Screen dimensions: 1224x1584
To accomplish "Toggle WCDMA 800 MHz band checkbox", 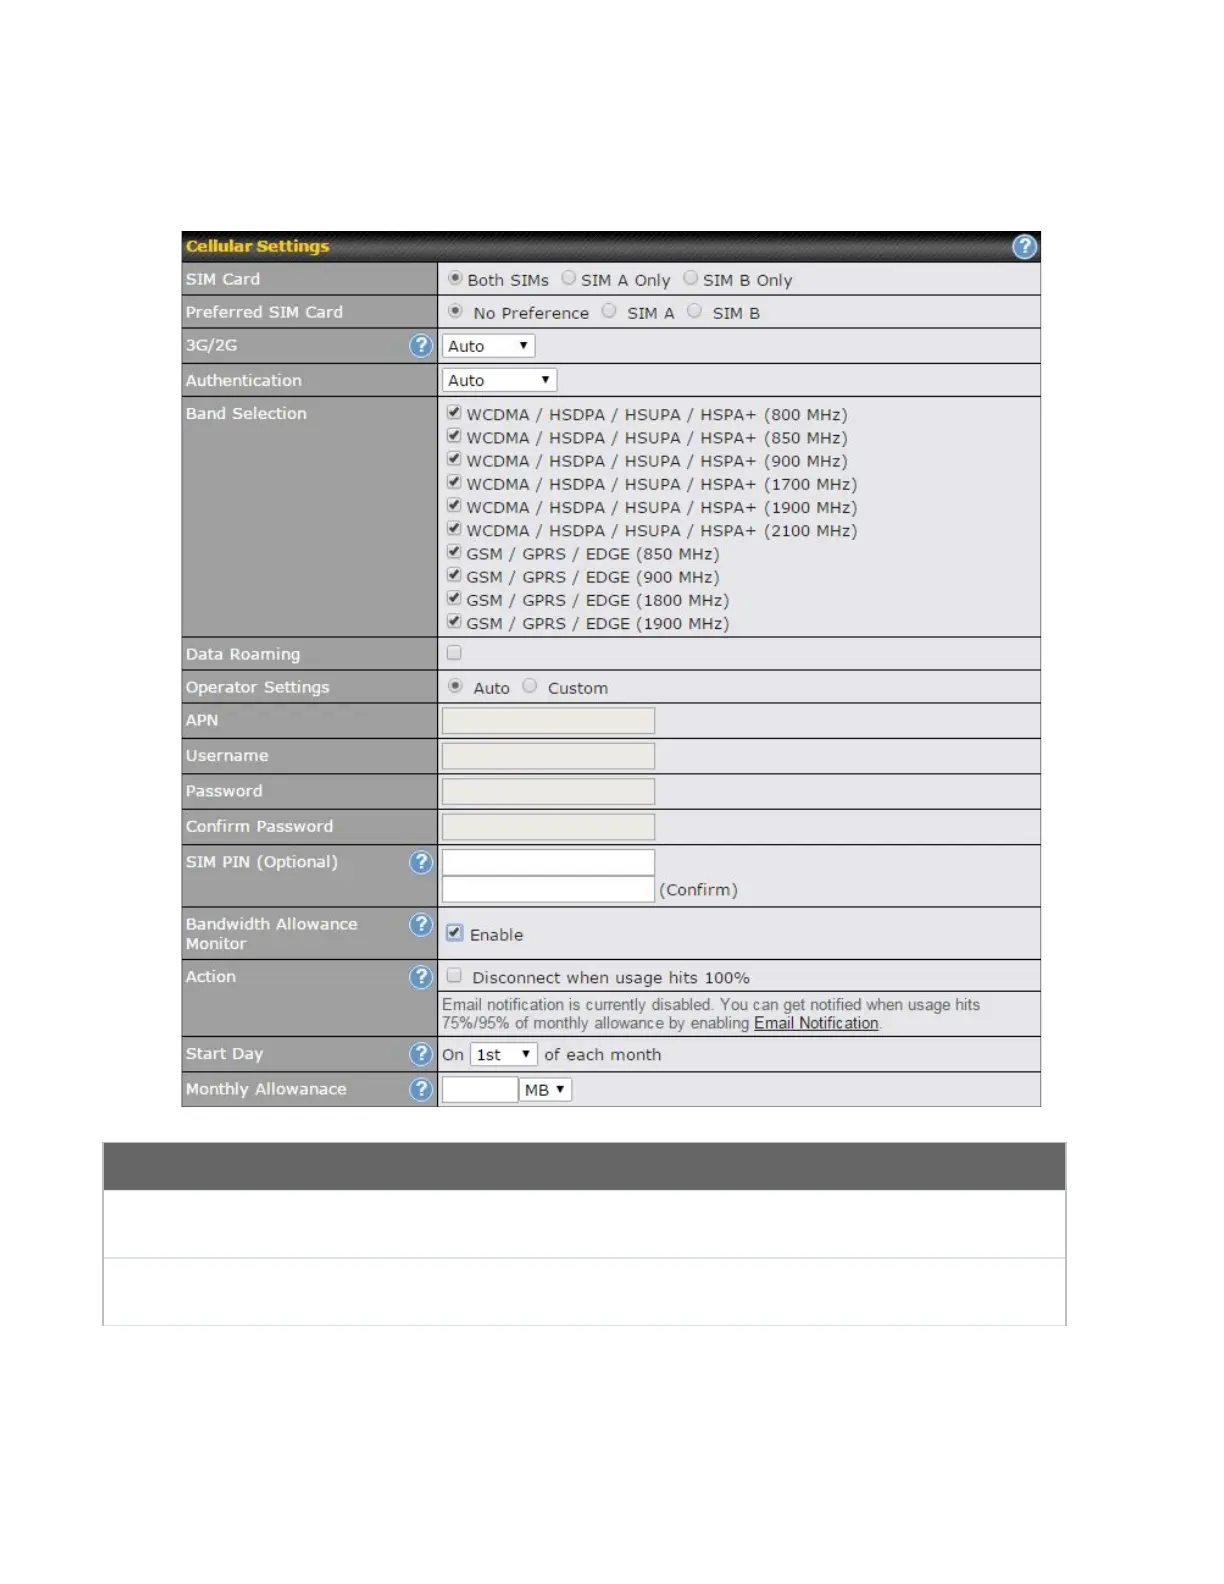I will click(x=454, y=412).
